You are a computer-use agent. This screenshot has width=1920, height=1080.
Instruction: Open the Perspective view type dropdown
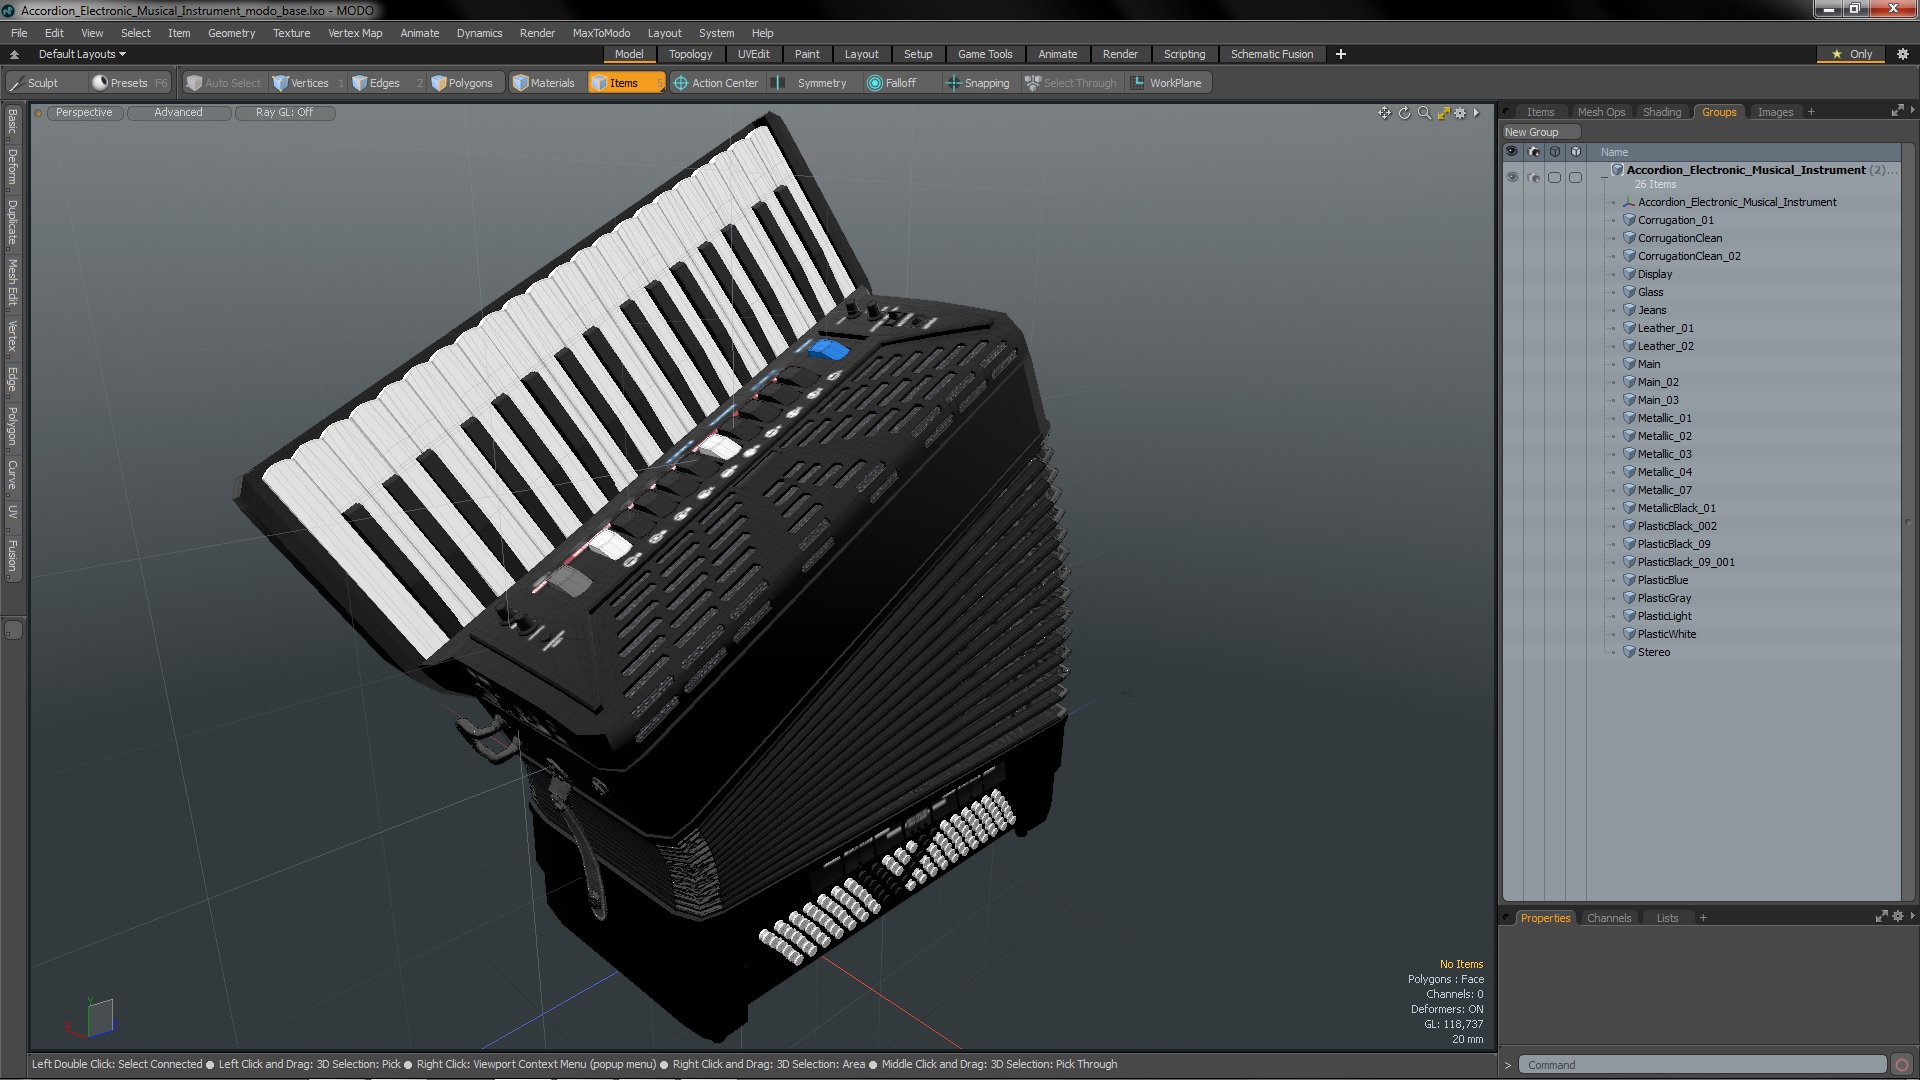click(x=84, y=112)
